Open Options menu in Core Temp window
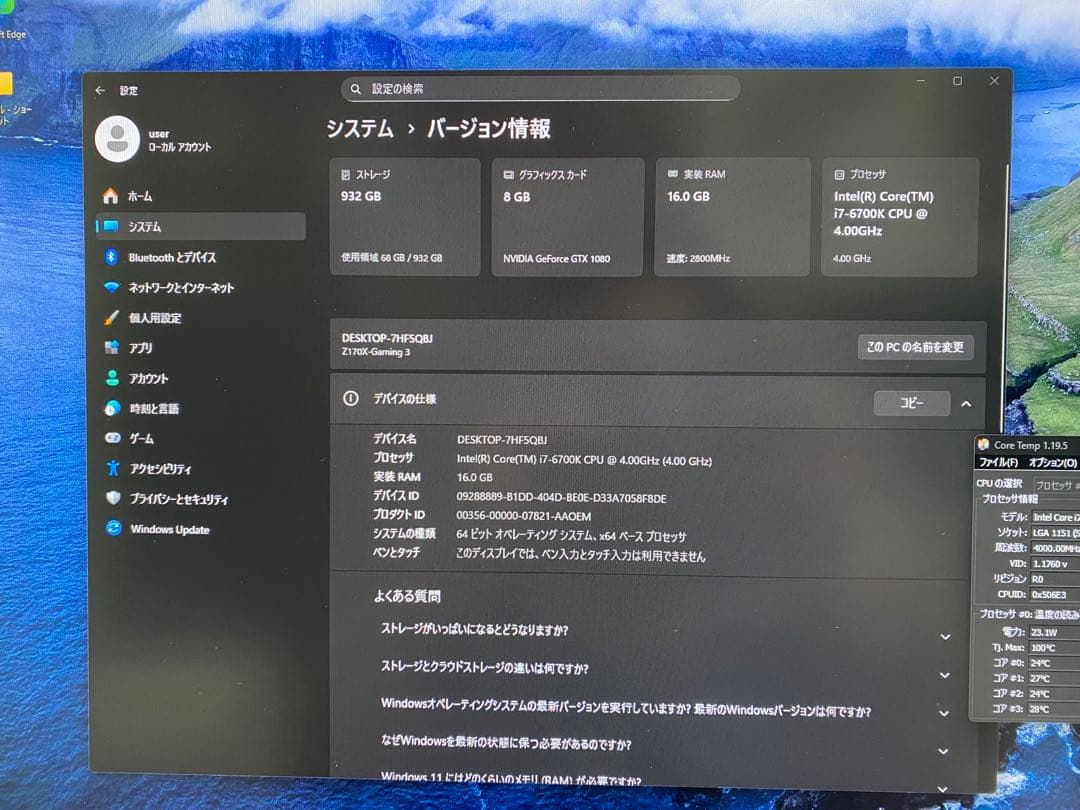Viewport: 1080px width, 810px height. (1052, 463)
